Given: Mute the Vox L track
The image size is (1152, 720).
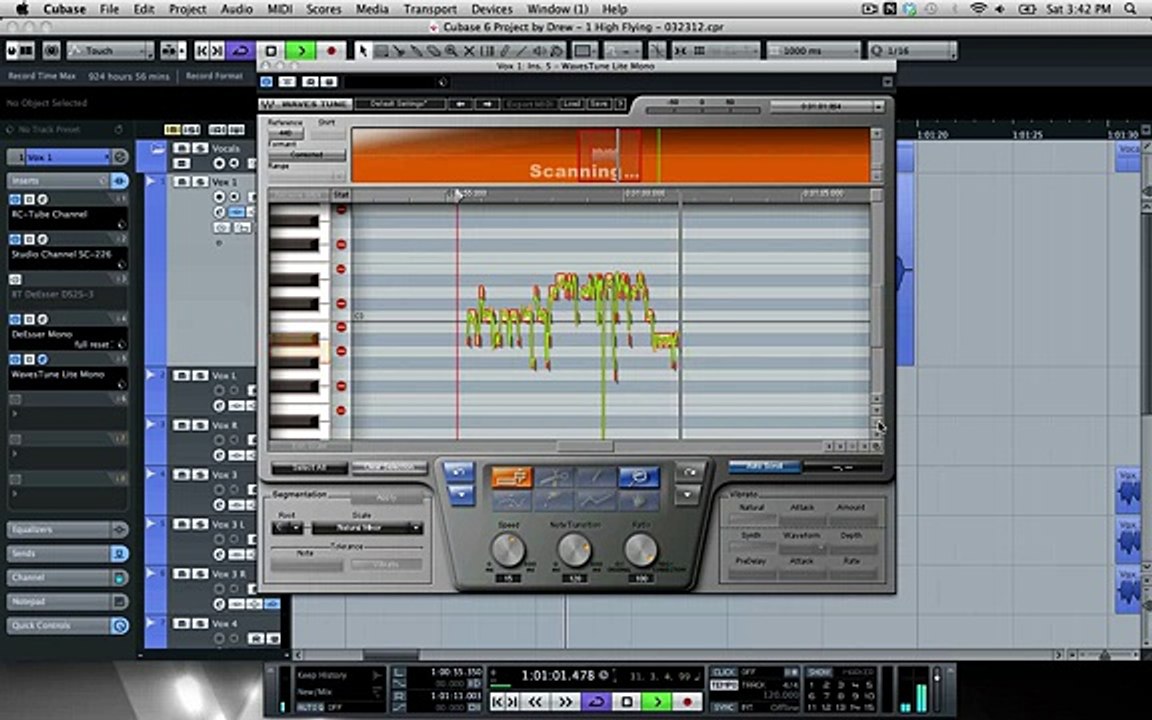Looking at the screenshot, I should pyautogui.click(x=181, y=375).
